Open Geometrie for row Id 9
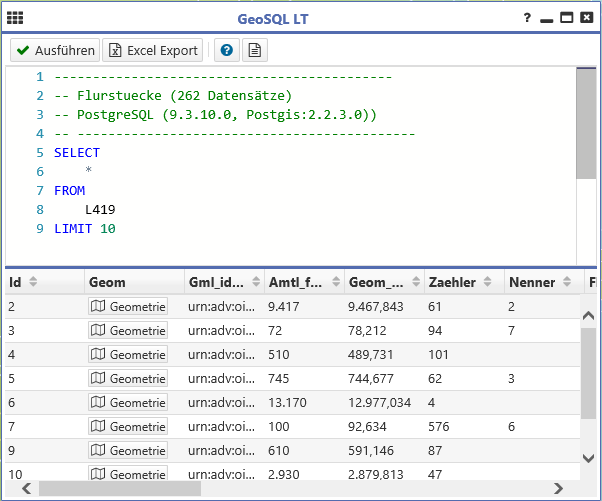This screenshot has height=501, width=602. coord(128,450)
